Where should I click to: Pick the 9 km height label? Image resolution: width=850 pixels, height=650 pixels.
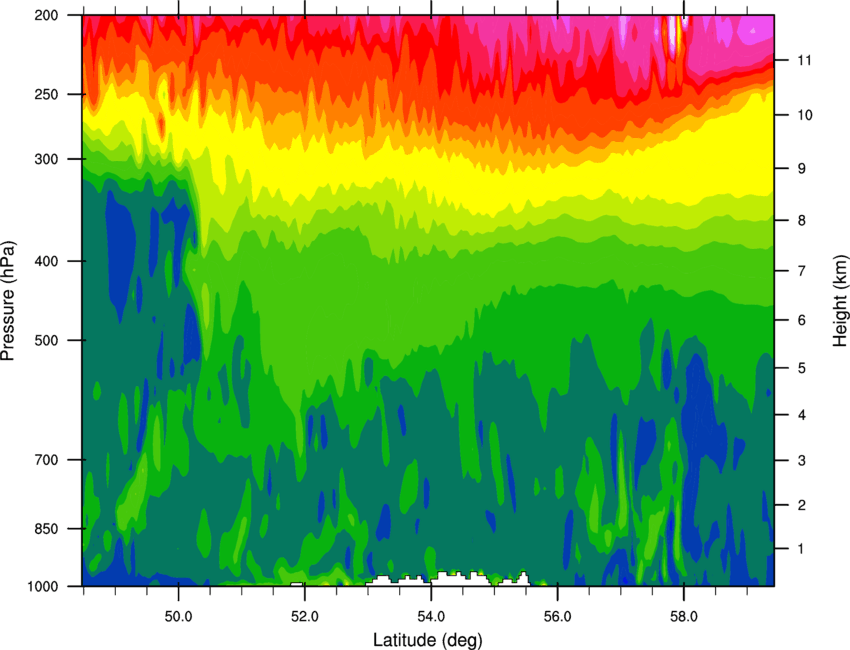tap(801, 169)
